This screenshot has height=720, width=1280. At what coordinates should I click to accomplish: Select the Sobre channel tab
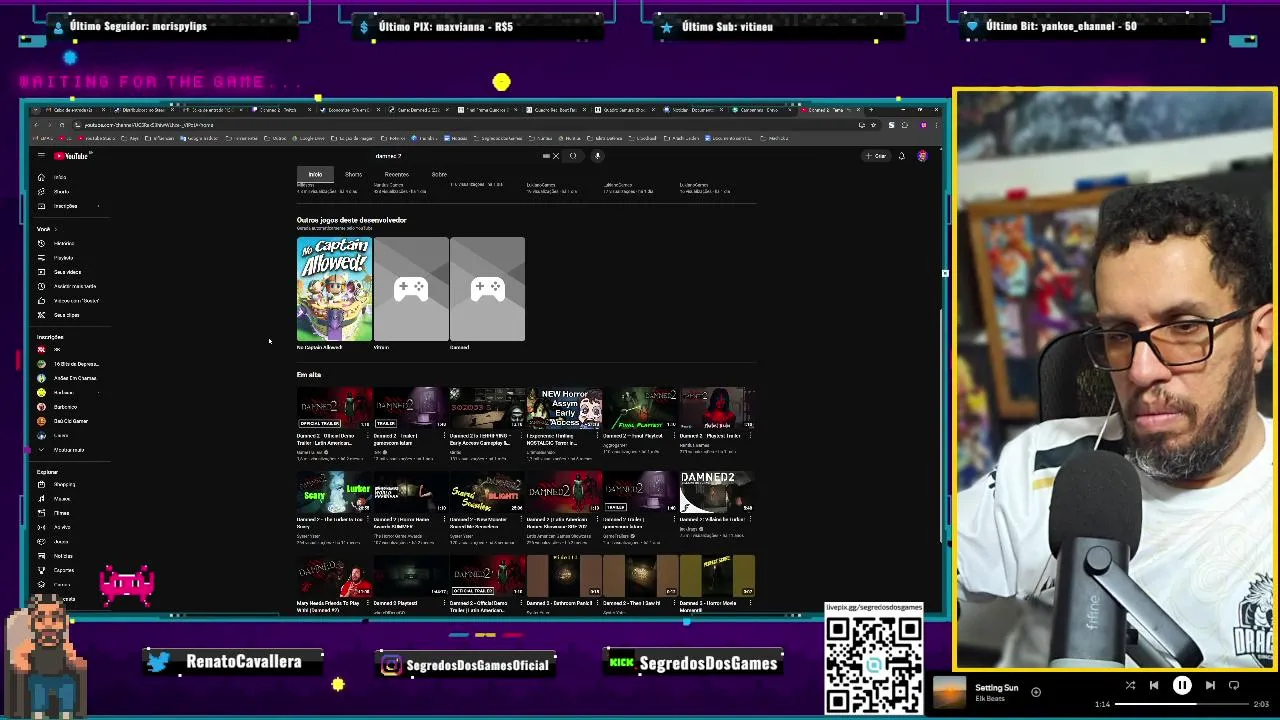(x=439, y=174)
